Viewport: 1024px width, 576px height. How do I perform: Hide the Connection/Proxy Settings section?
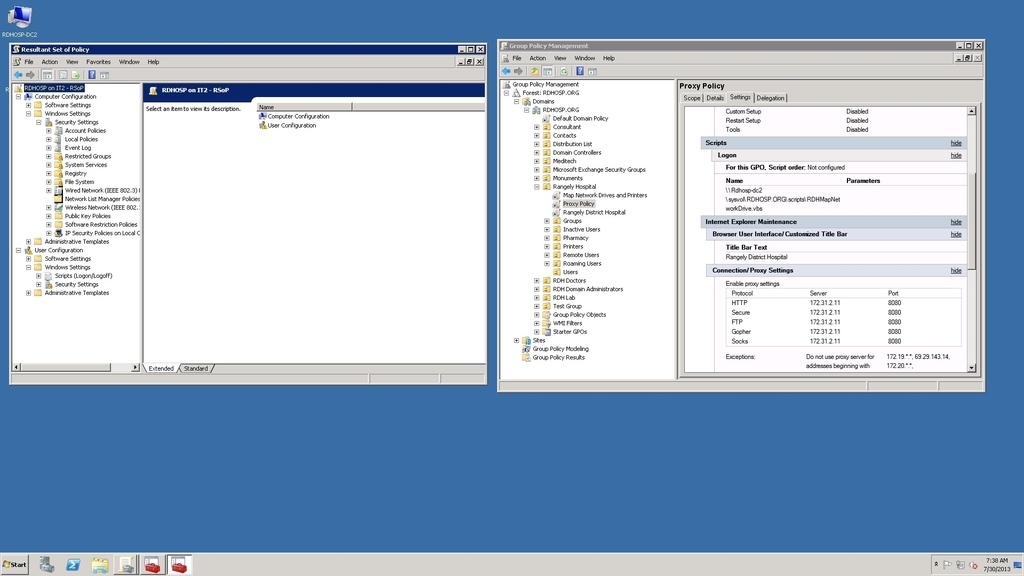click(955, 270)
